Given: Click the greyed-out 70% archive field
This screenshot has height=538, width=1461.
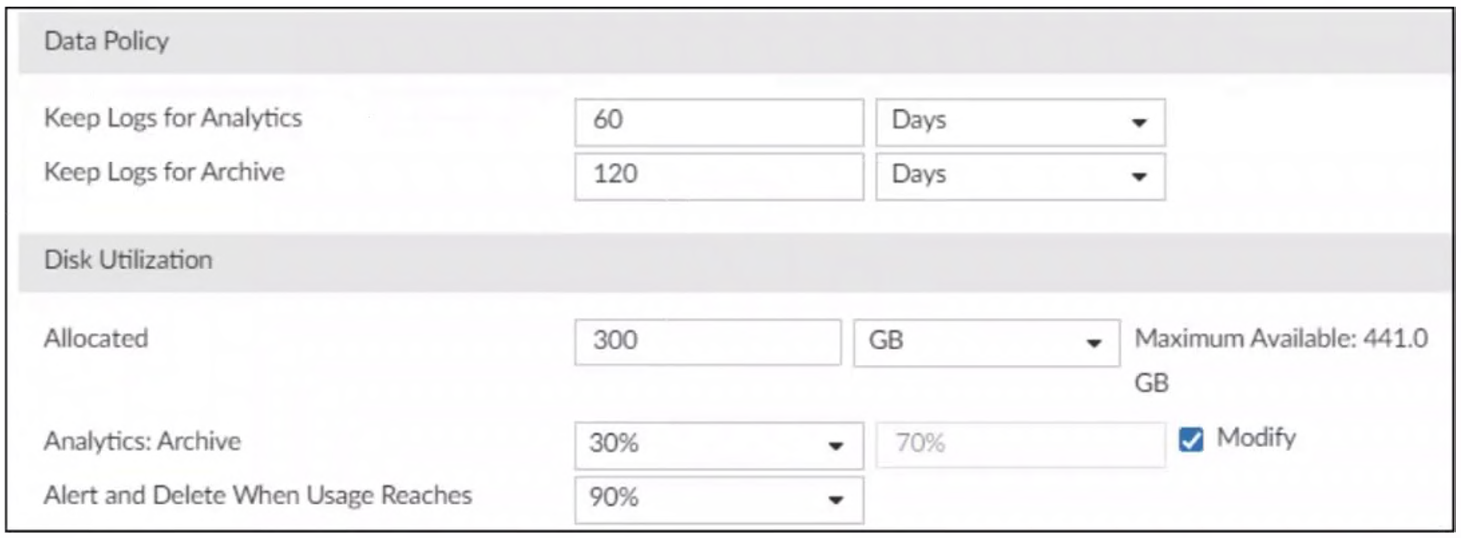Looking at the screenshot, I should (1020, 444).
